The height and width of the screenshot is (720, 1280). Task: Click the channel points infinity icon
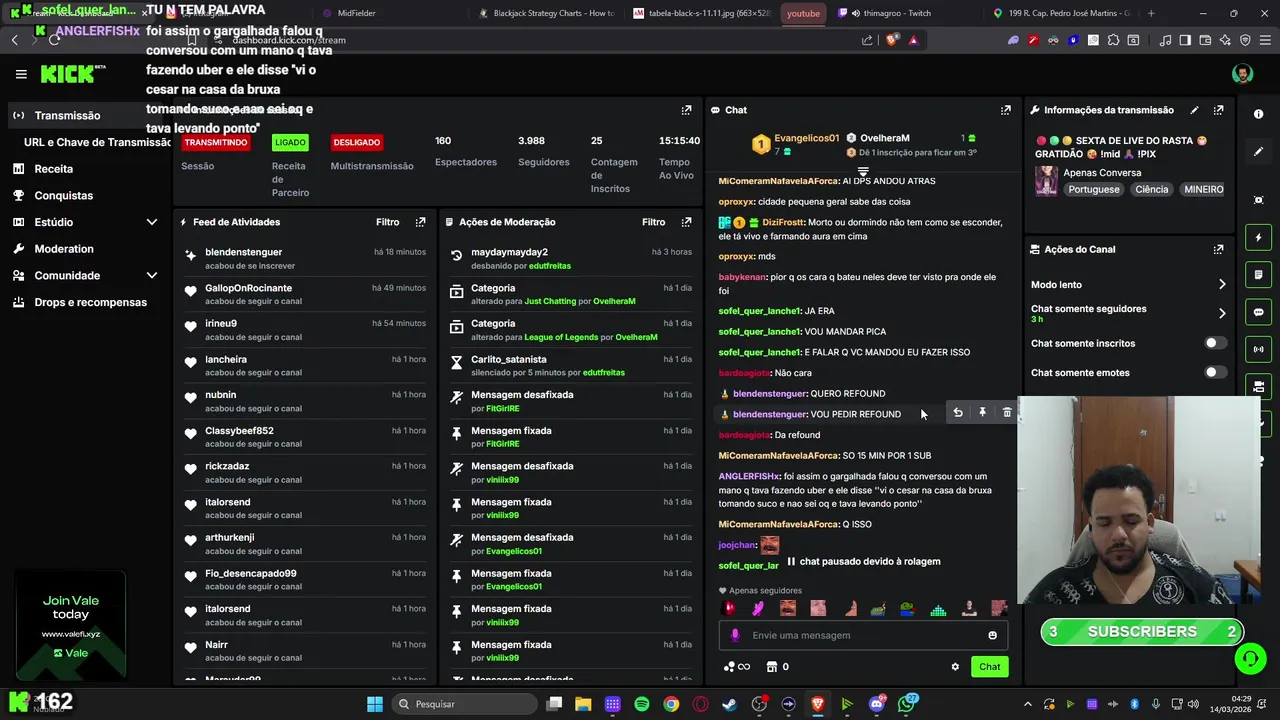(x=736, y=667)
